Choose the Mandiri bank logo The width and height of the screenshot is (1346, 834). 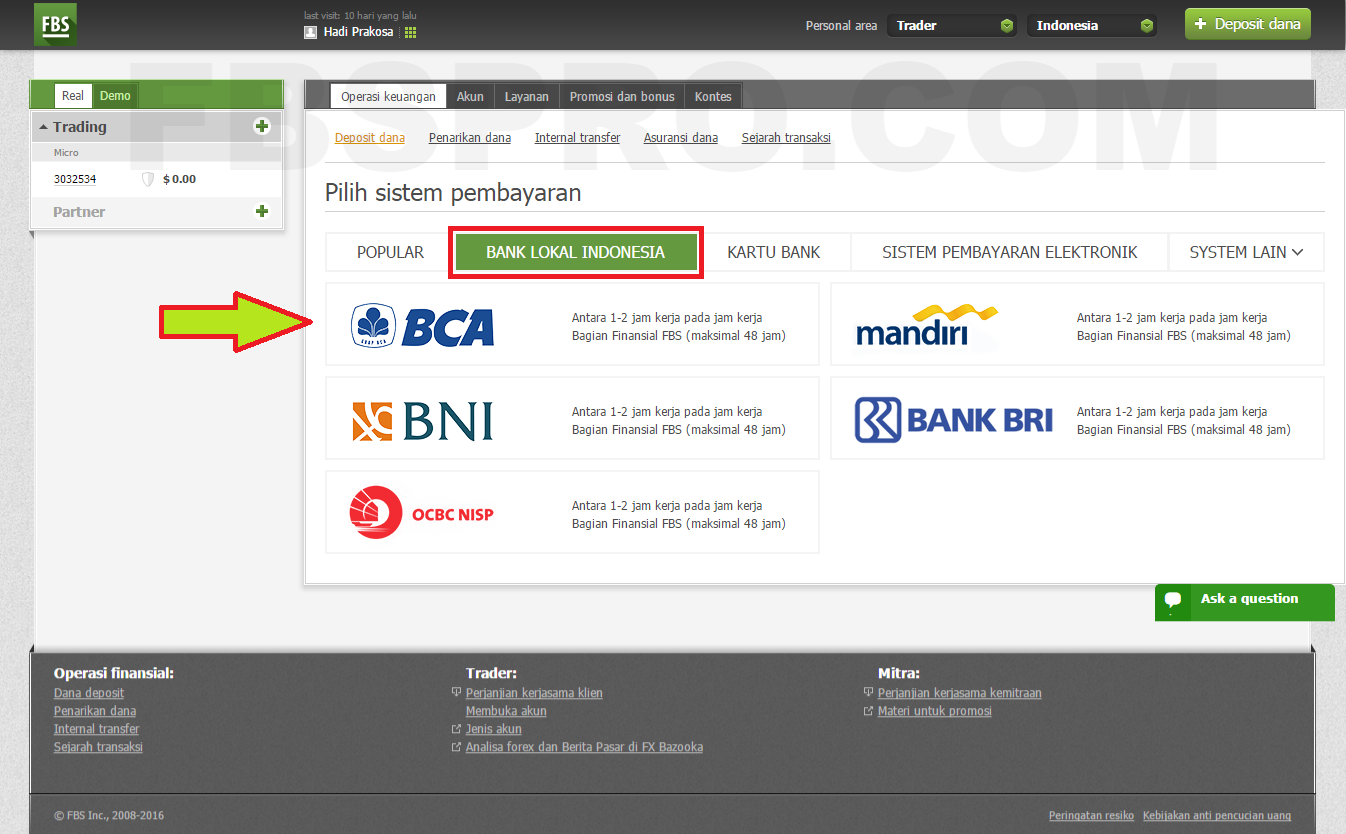coord(927,324)
